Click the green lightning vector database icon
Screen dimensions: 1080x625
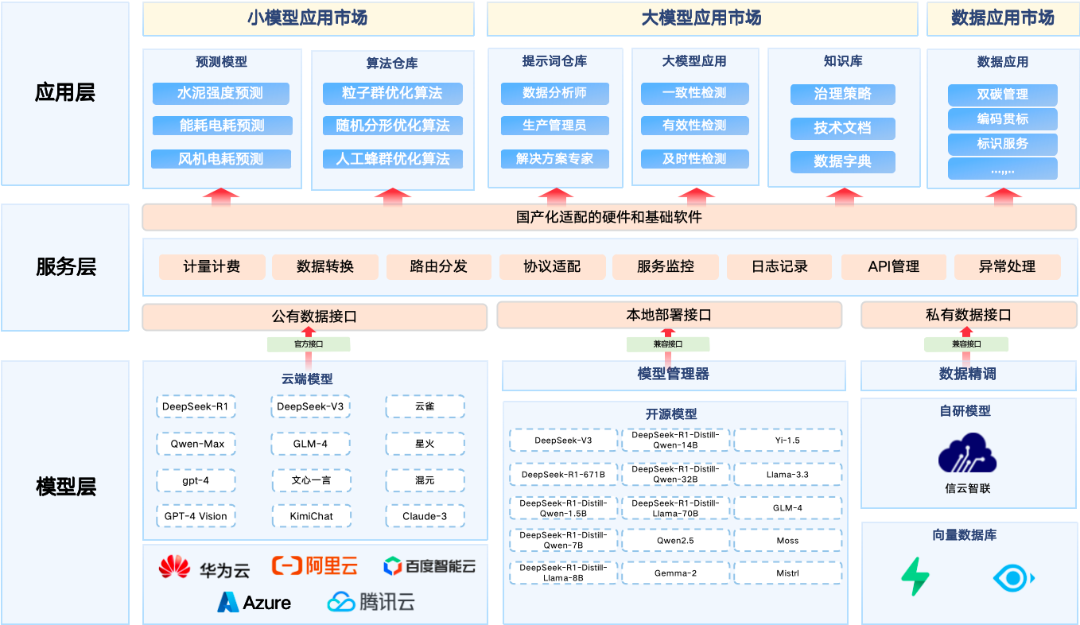tap(915, 577)
